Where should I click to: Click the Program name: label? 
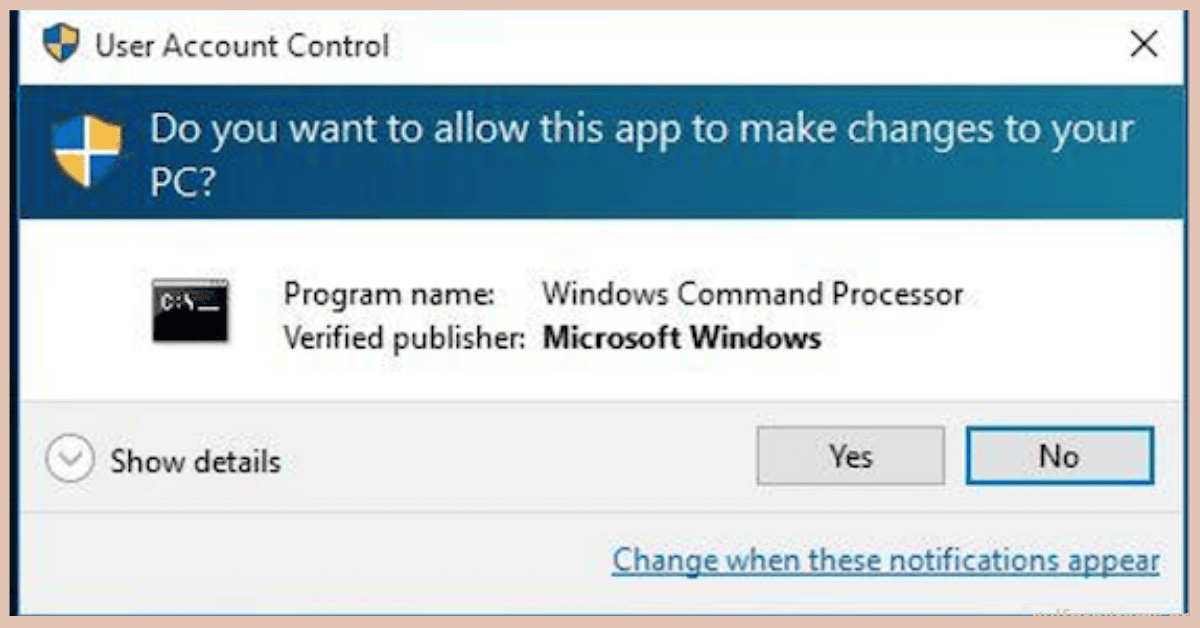[x=389, y=294]
